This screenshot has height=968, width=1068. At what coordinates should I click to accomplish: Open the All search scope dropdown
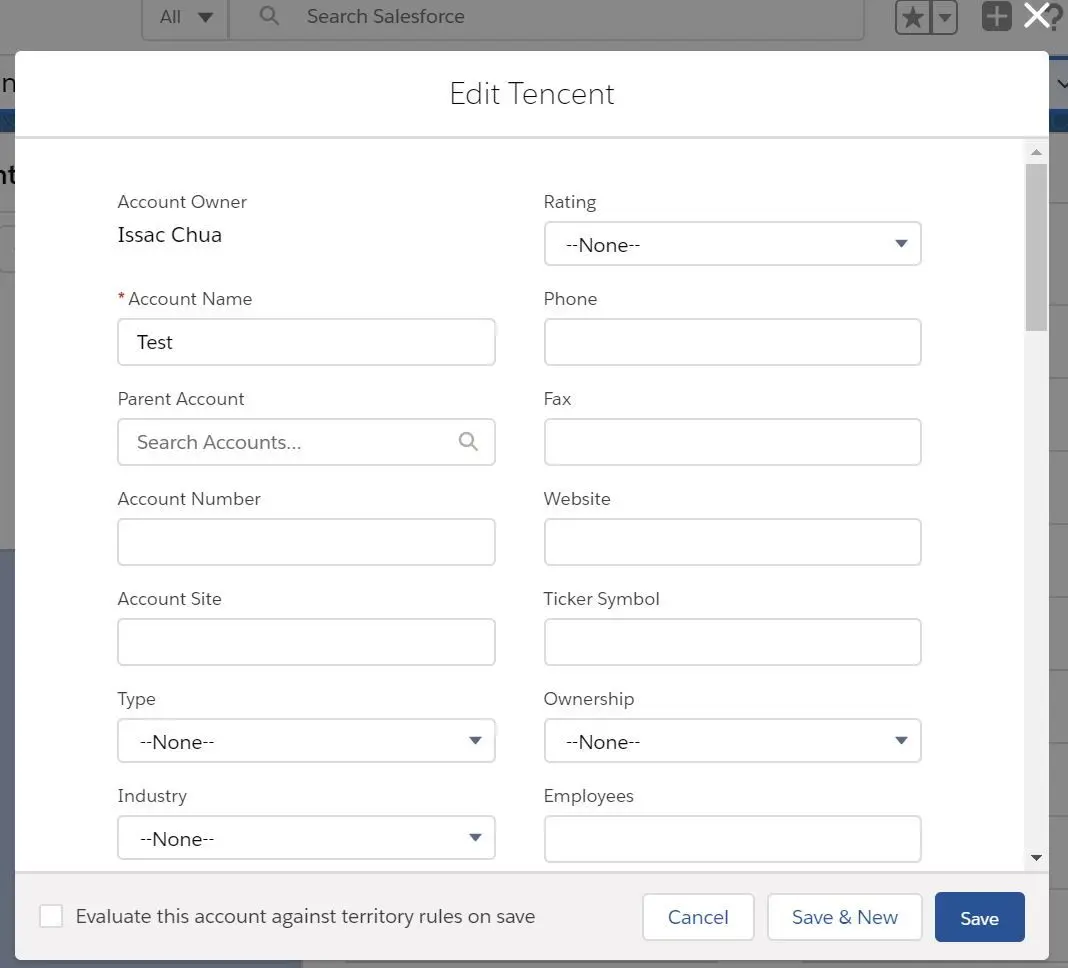click(185, 17)
